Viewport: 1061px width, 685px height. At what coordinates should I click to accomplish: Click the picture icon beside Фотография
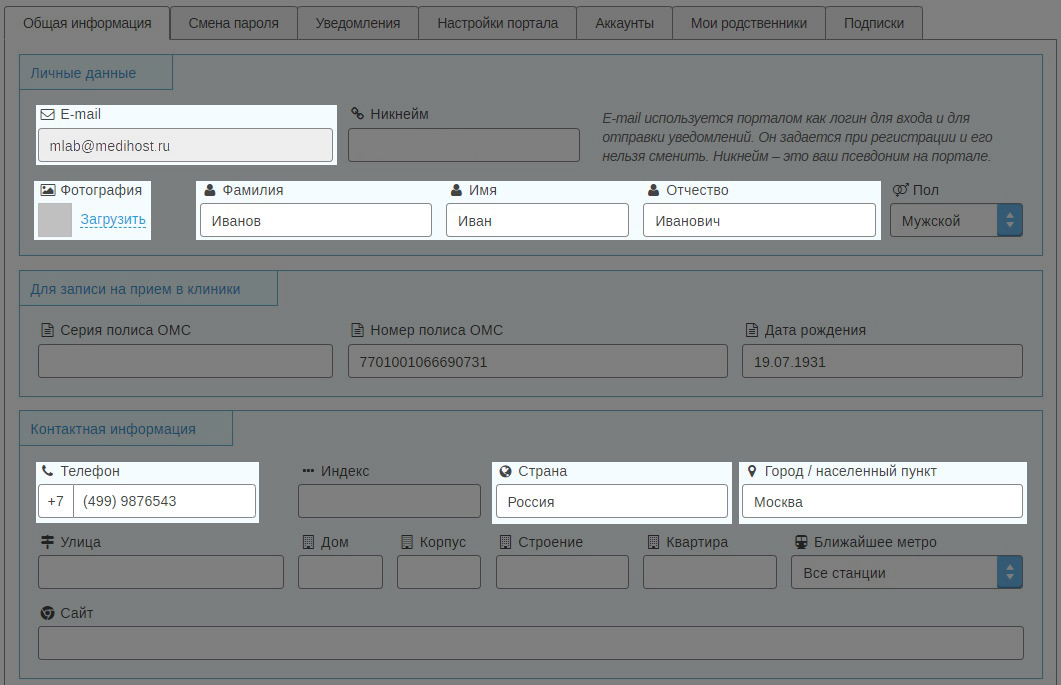point(47,190)
